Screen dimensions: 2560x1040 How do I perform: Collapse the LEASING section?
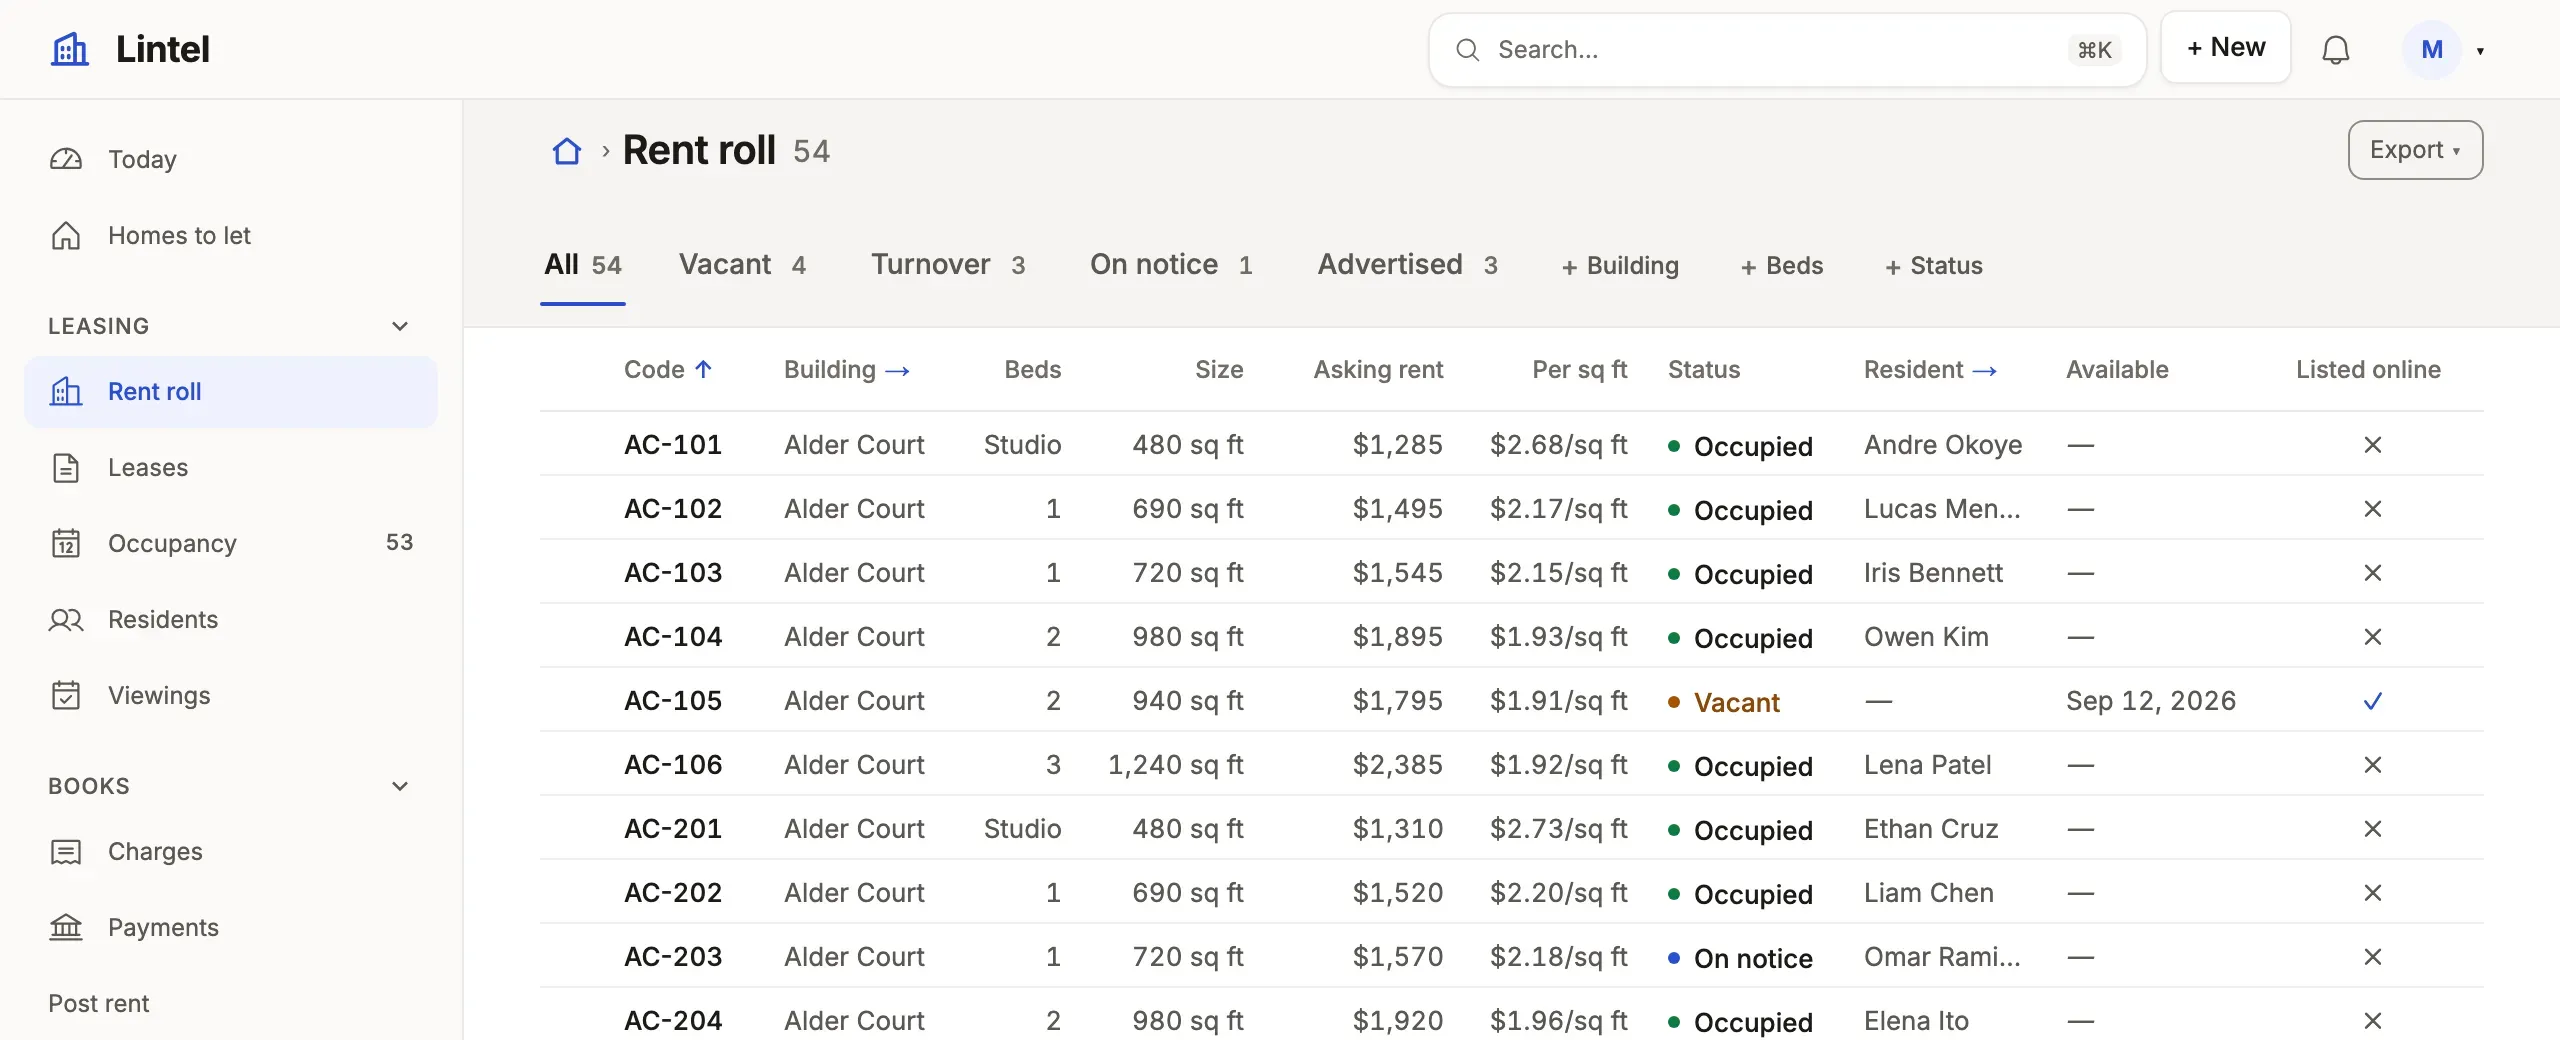point(400,326)
